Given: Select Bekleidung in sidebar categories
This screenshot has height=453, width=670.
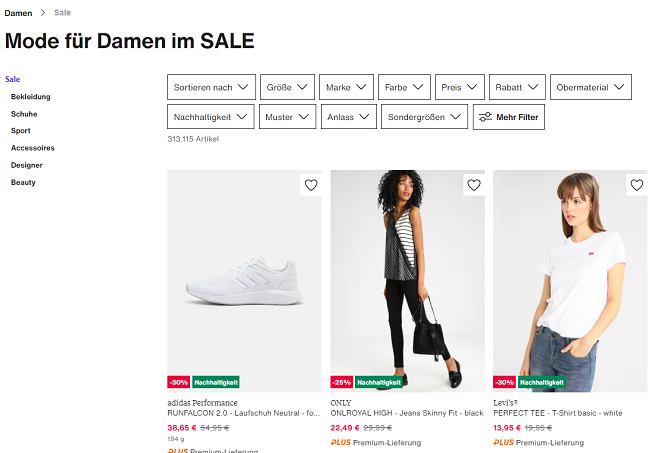Looking at the screenshot, I should pyautogui.click(x=31, y=97).
